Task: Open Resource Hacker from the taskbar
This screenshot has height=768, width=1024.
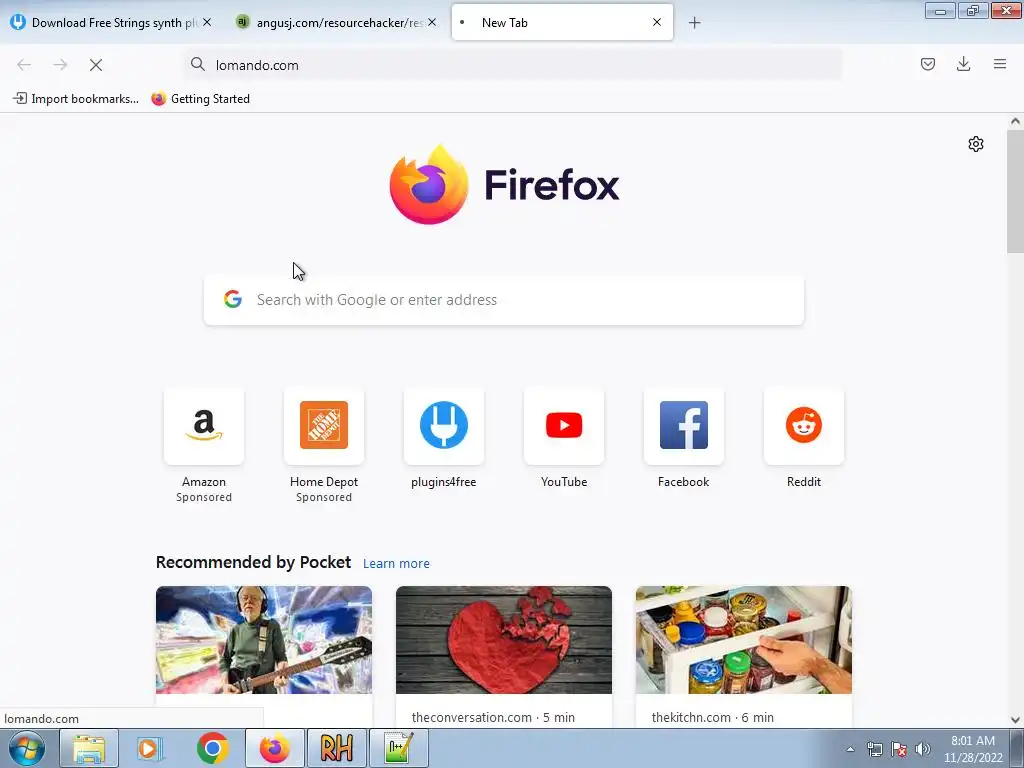Action: pos(337,748)
